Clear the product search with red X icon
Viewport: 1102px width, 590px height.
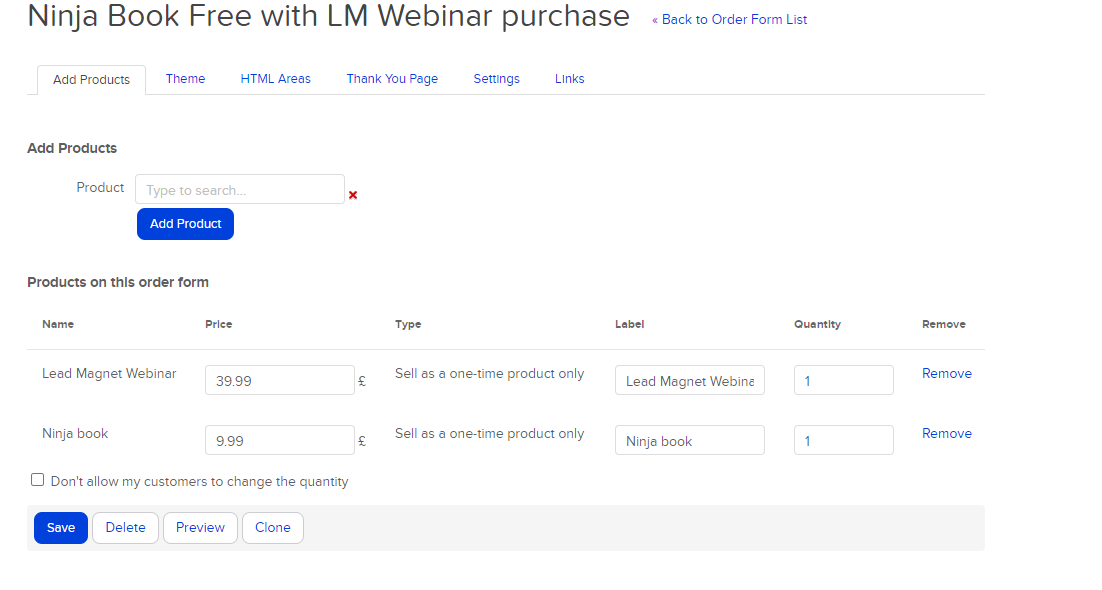click(x=353, y=195)
